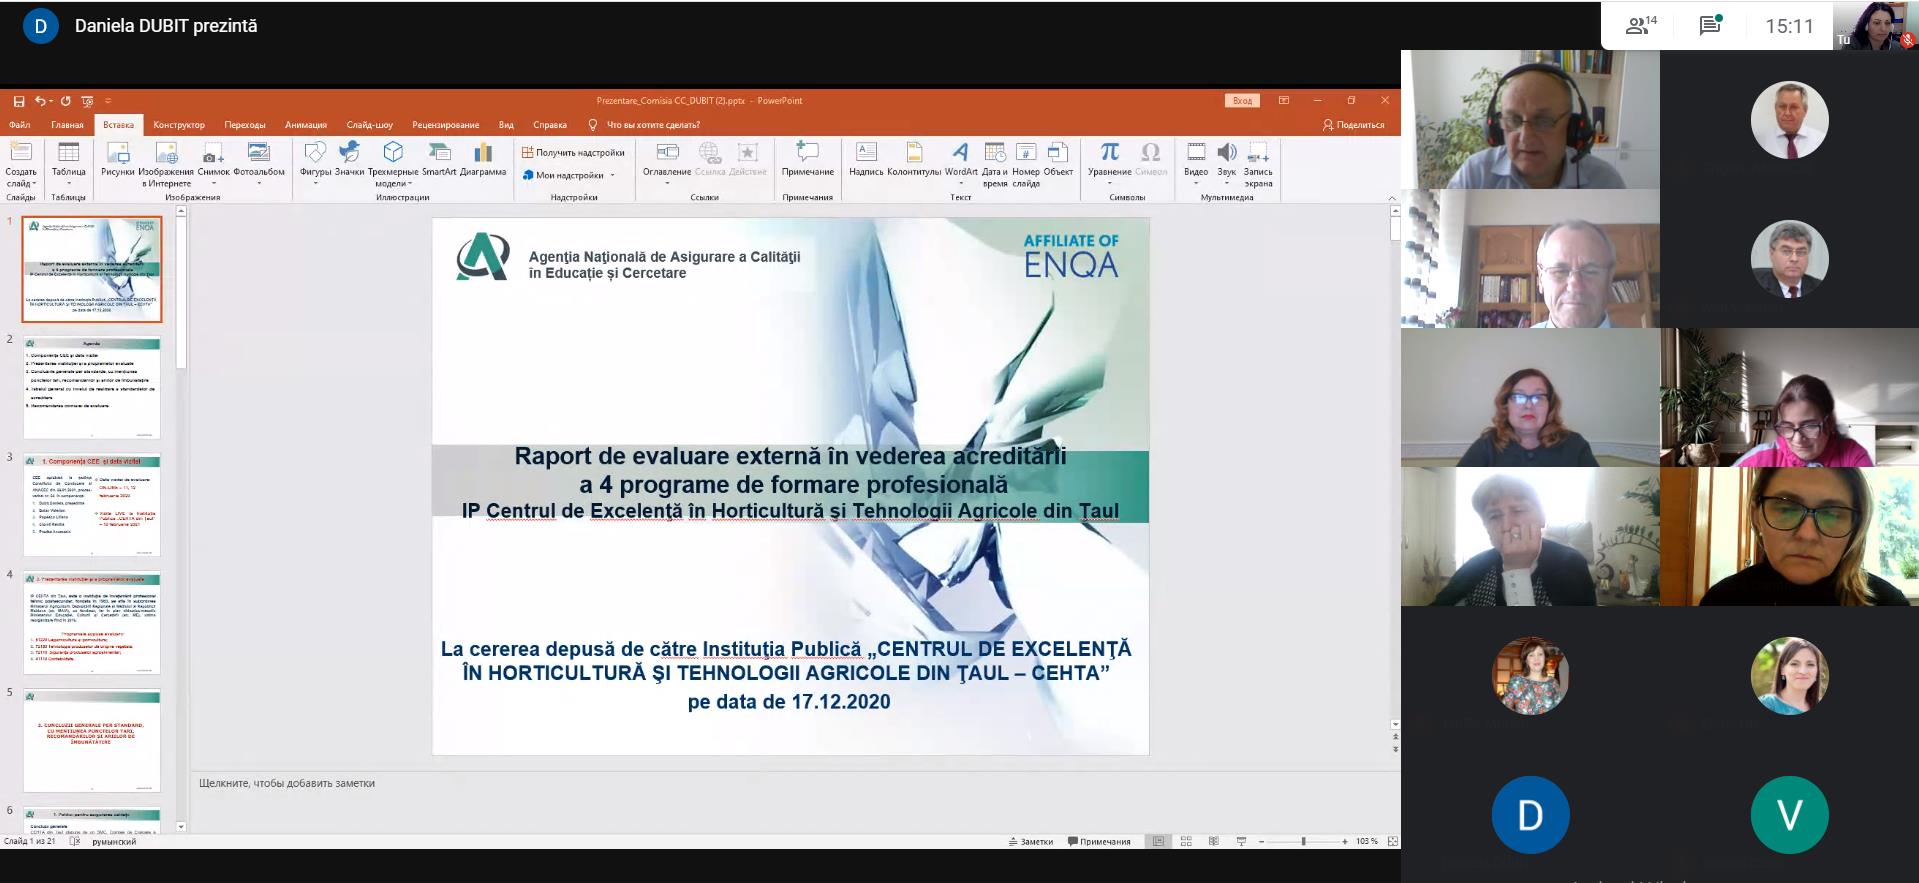Insert an Объект object
The height and width of the screenshot is (883, 1919).
coord(1058,160)
